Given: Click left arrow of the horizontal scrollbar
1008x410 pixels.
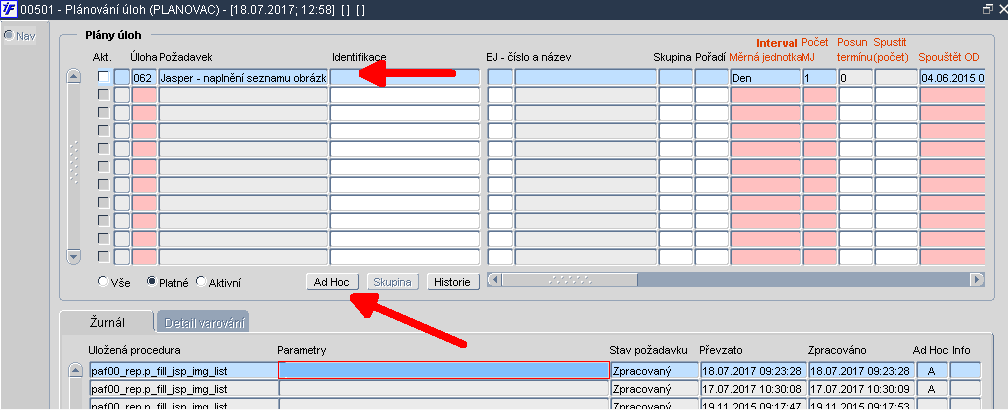Looking at the screenshot, I should click(x=495, y=280).
